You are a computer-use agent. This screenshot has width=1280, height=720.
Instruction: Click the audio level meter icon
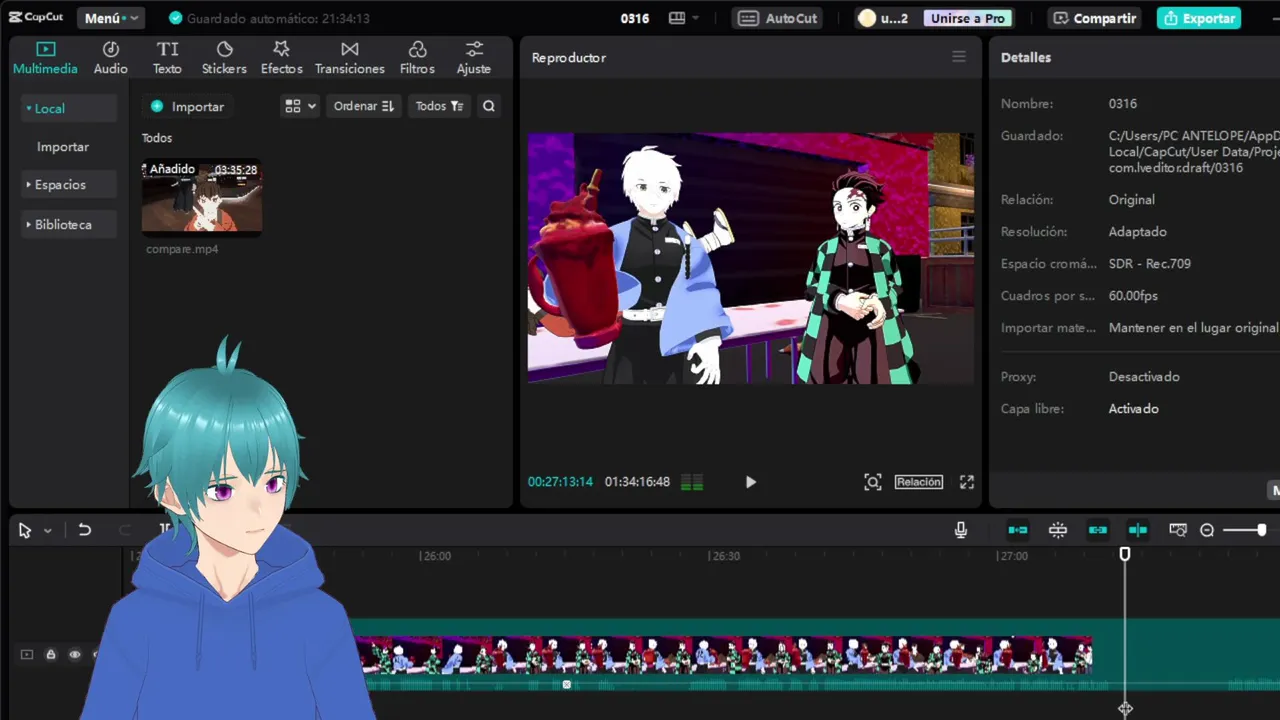pos(691,482)
